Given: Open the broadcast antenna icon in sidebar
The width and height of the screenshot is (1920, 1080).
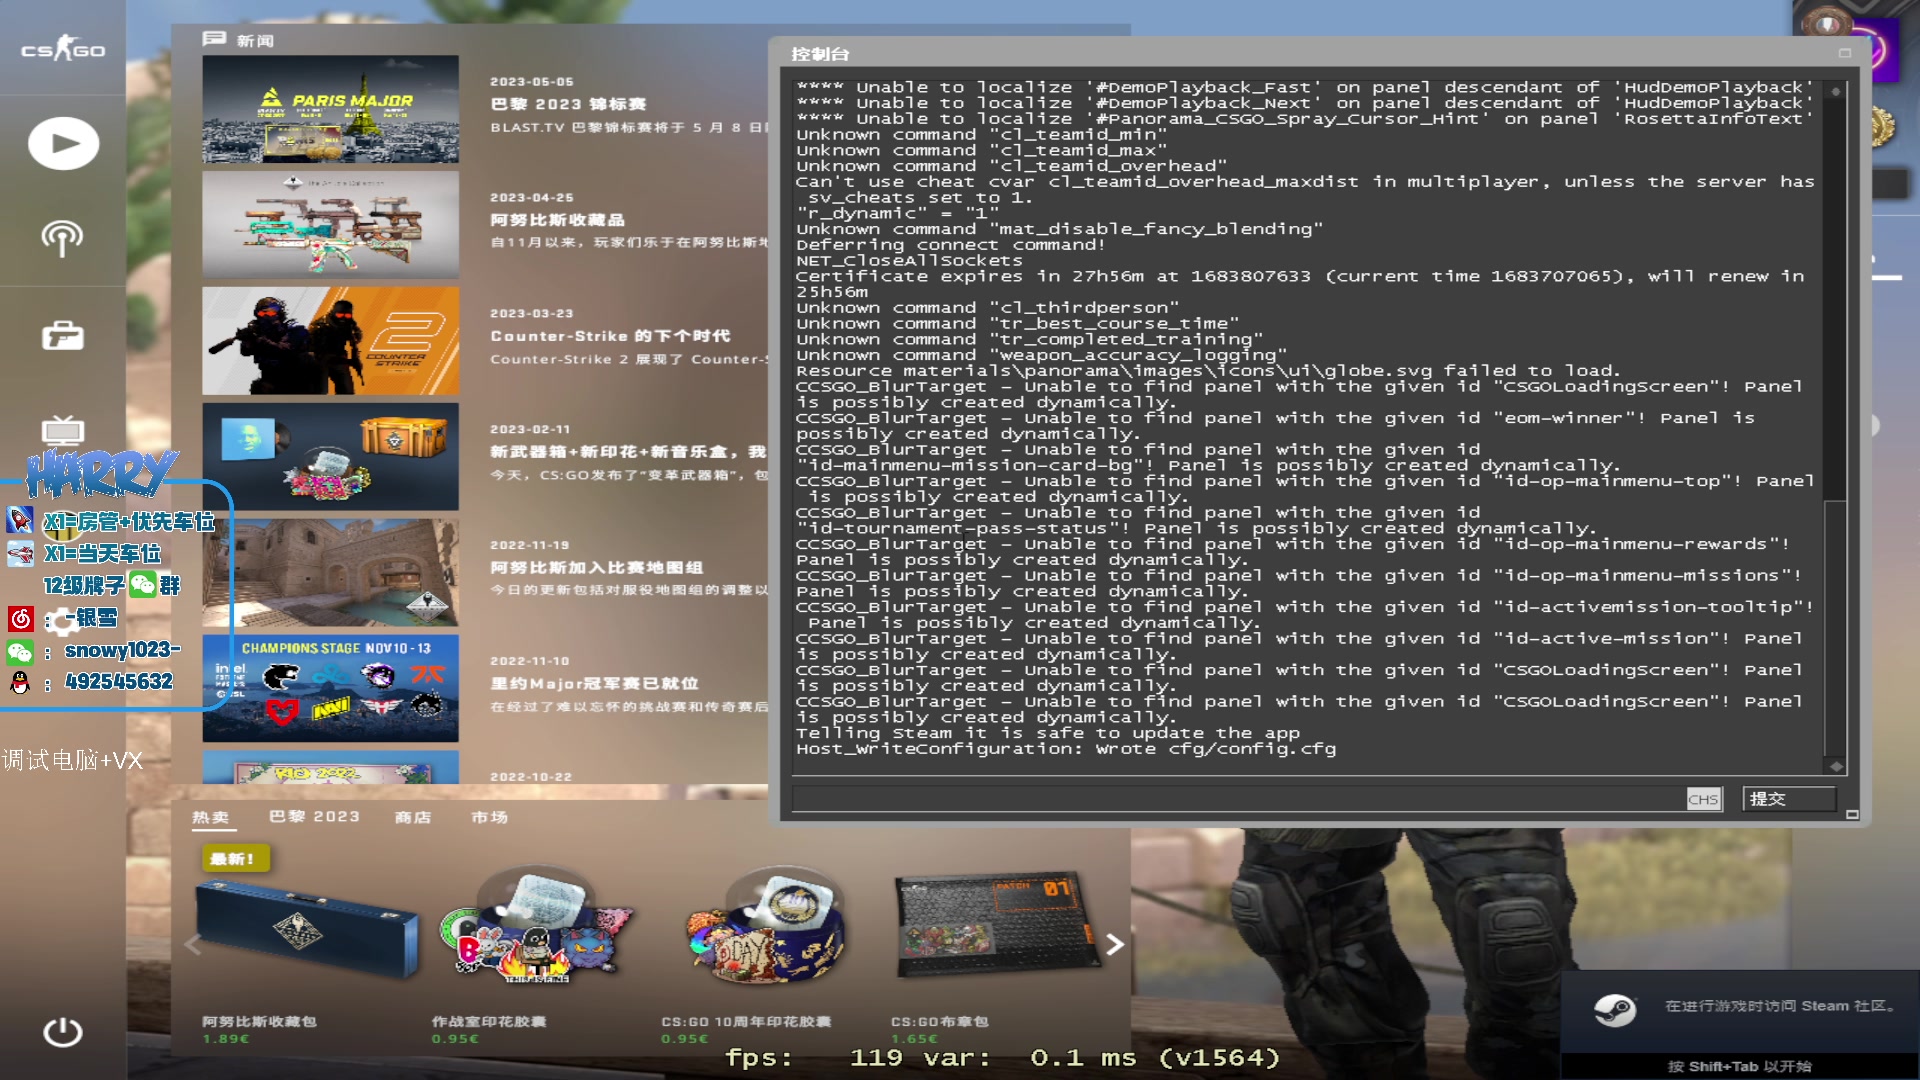Looking at the screenshot, I should pyautogui.click(x=62, y=239).
